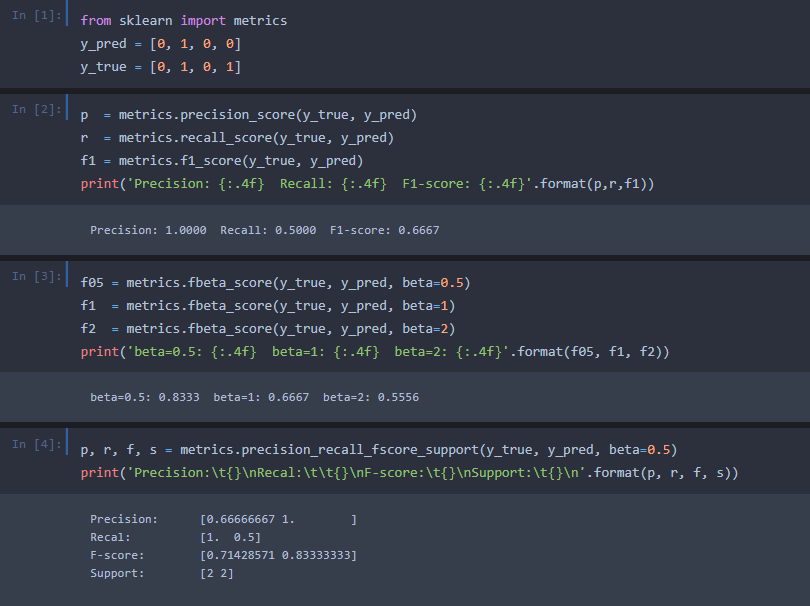
Task: Click the f05 fbeta_score beta=0.5 line
Action: click(x=275, y=283)
